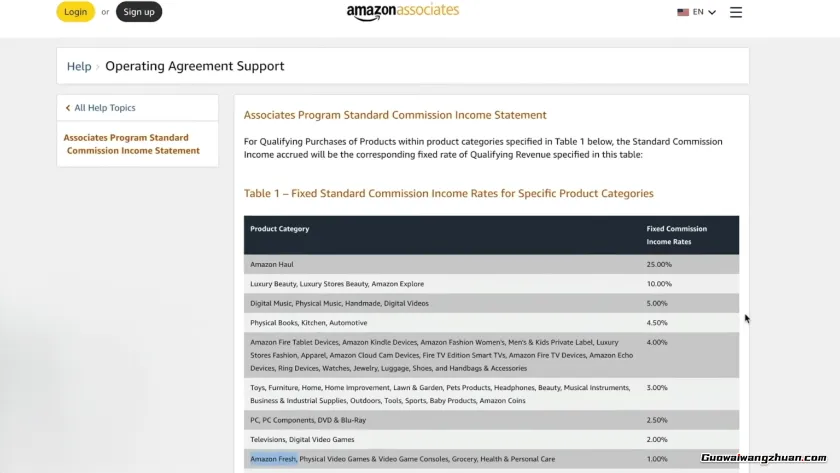
Task: Click the US flag language icon
Action: [x=683, y=12]
